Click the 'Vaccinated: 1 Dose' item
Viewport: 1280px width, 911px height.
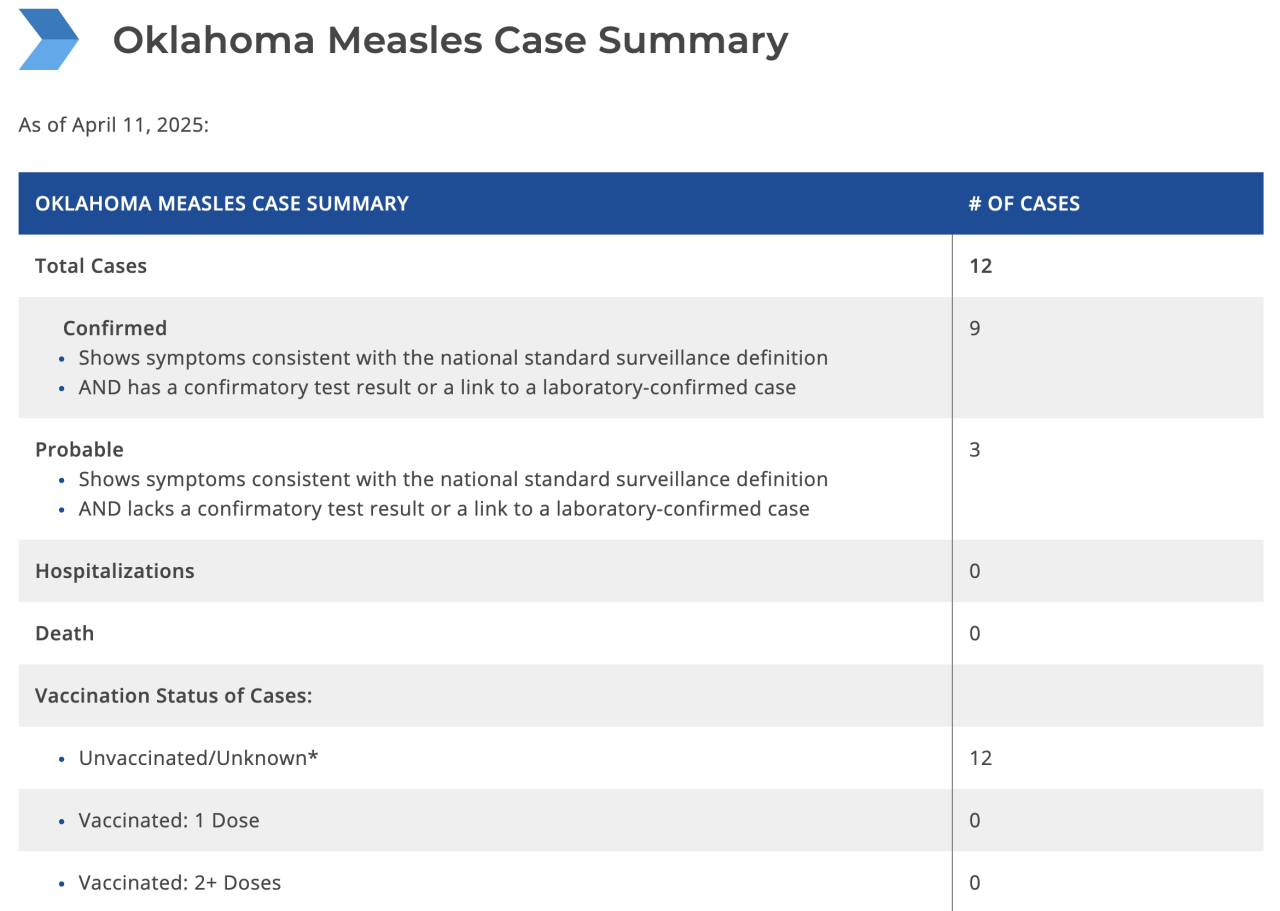pos(169,820)
